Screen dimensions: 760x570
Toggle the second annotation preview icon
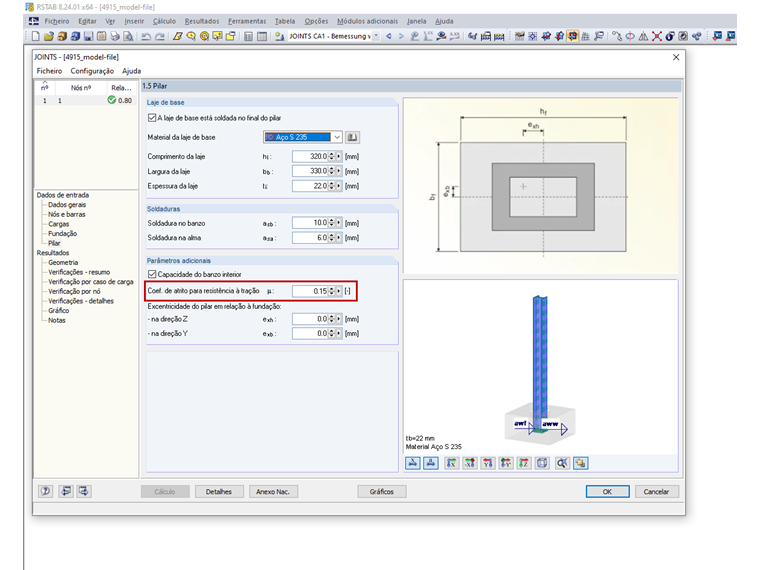(x=430, y=463)
